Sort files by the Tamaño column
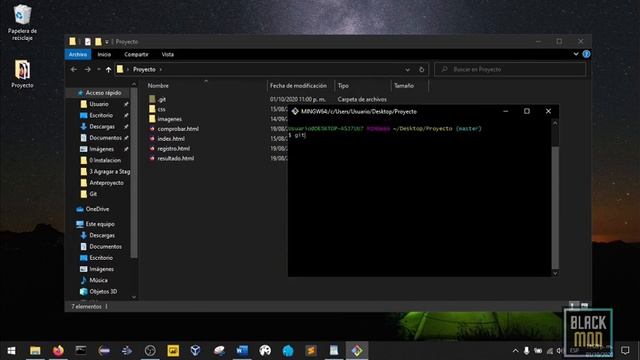 404,86
